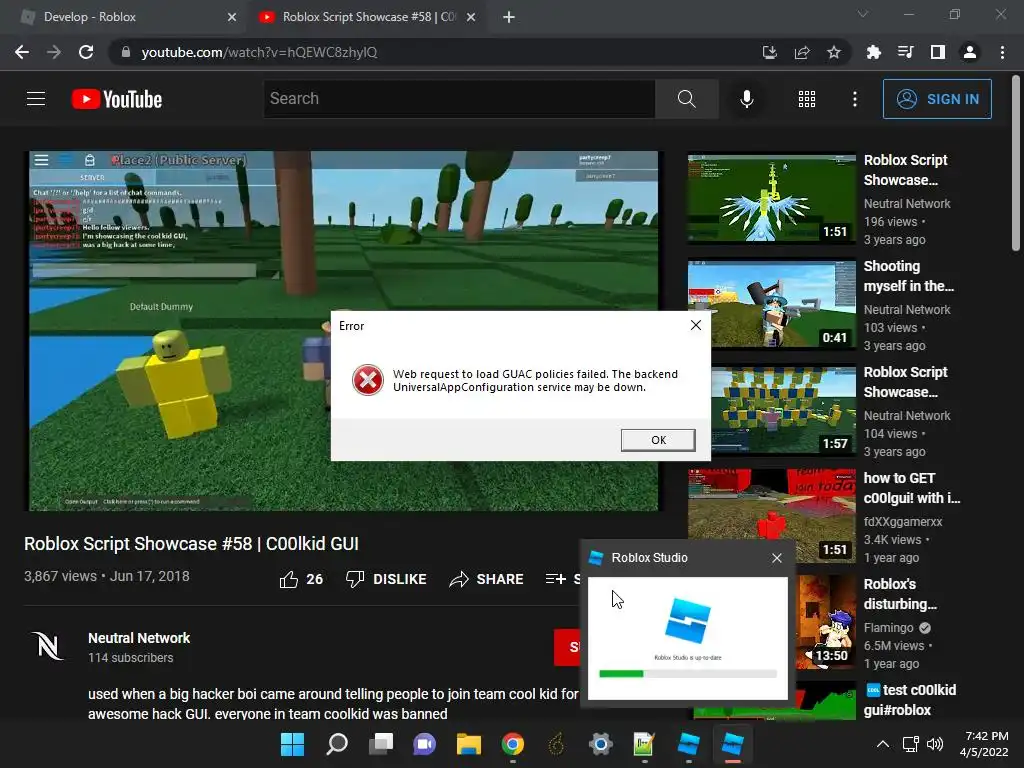Open the tab search chevron
1024x768 pixels.
pyautogui.click(x=863, y=14)
